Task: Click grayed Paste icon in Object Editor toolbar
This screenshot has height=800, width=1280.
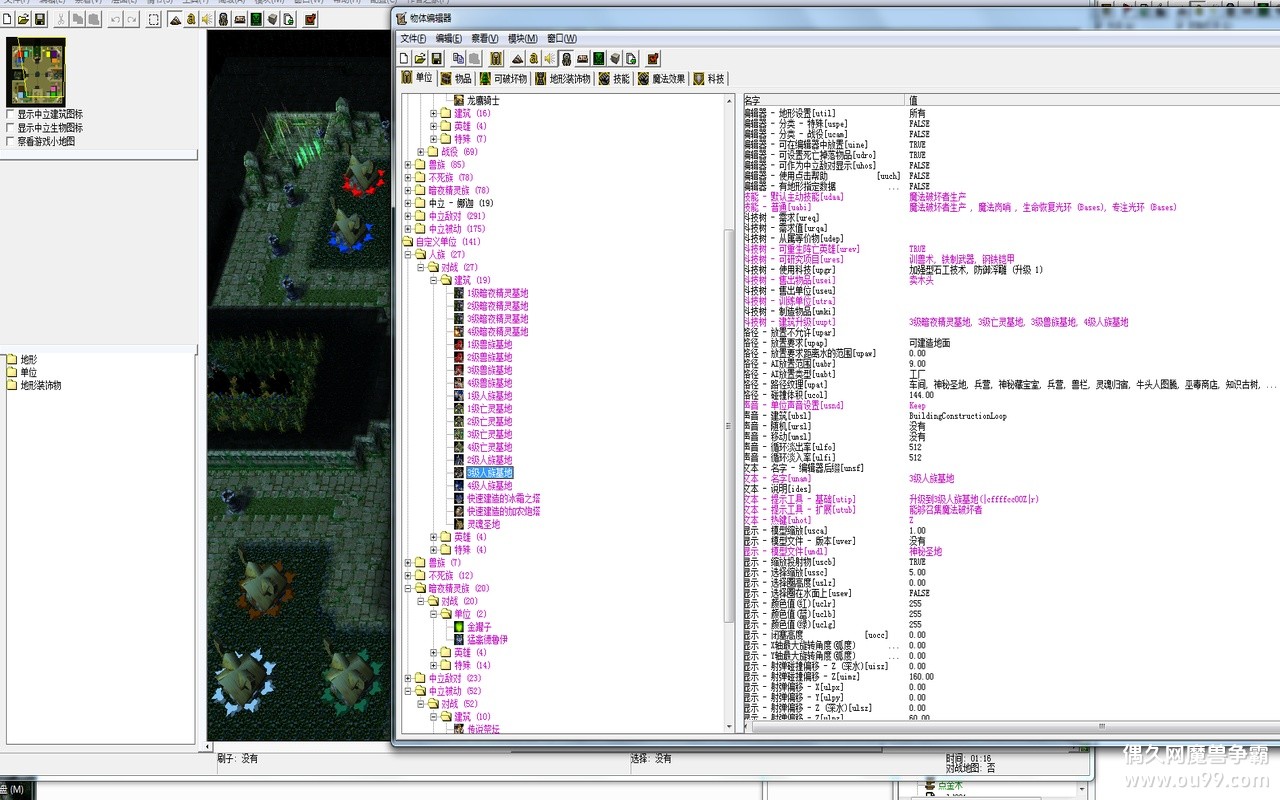Action: coord(474,58)
